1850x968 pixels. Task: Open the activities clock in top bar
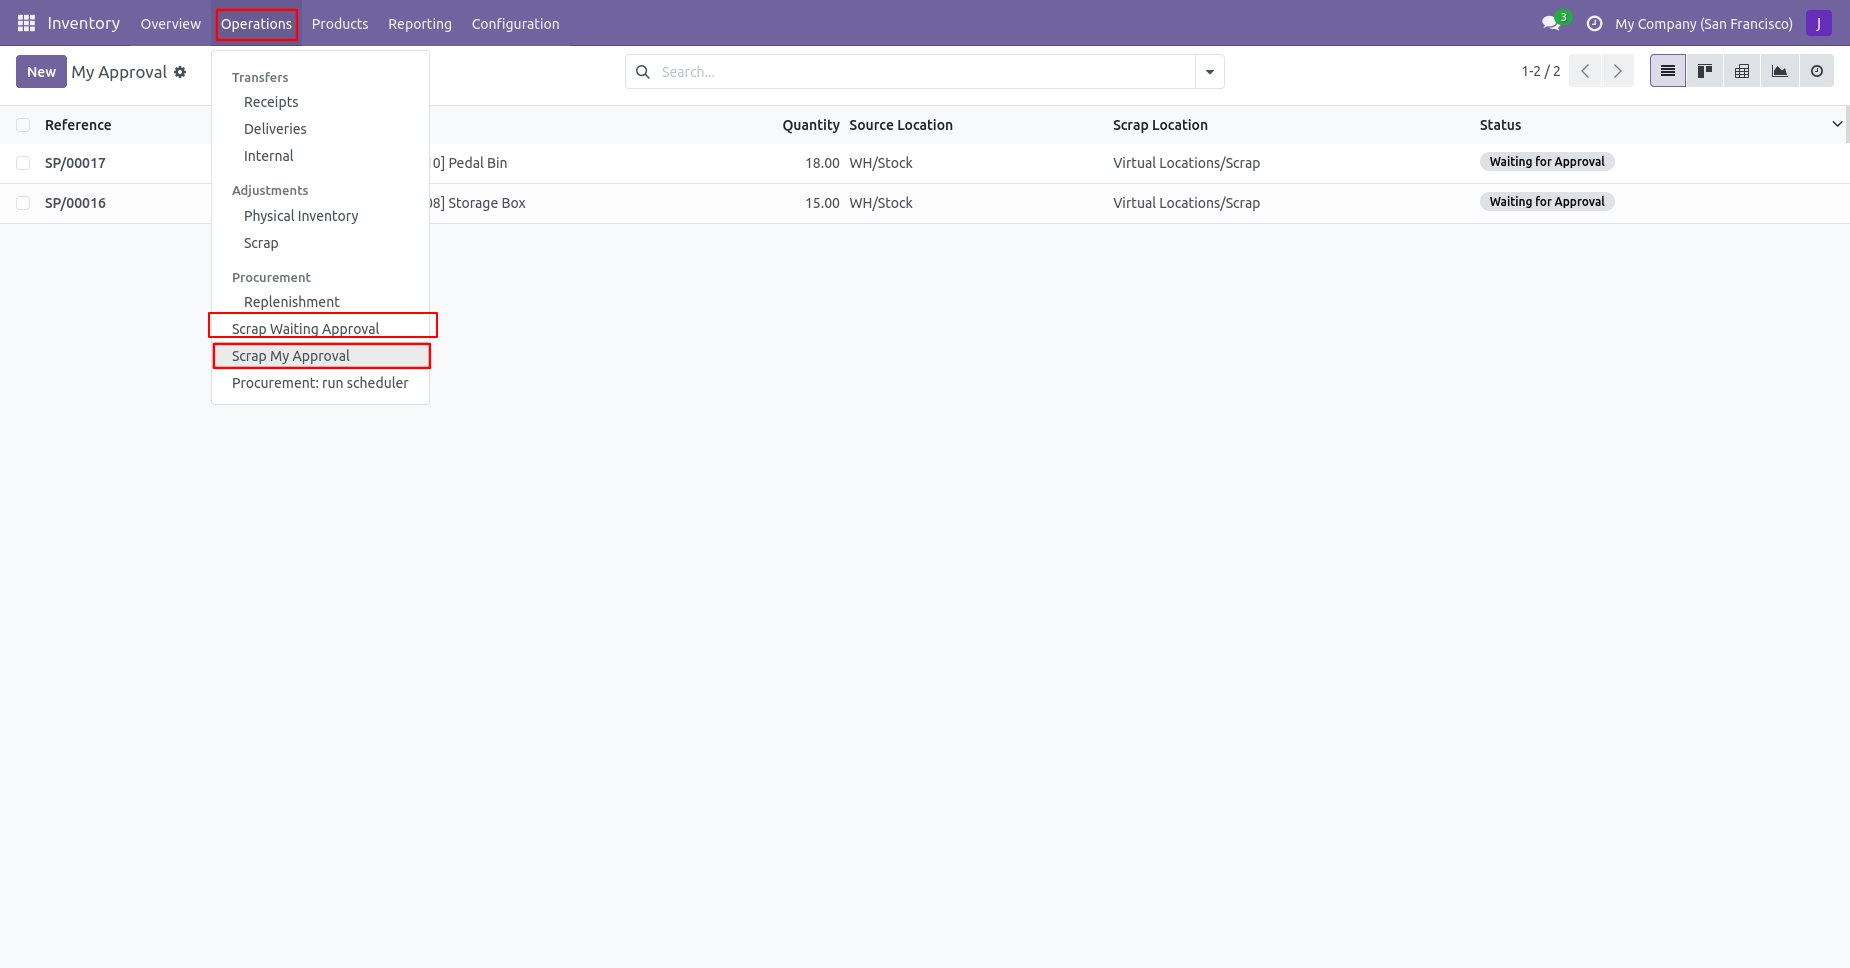click(1594, 23)
